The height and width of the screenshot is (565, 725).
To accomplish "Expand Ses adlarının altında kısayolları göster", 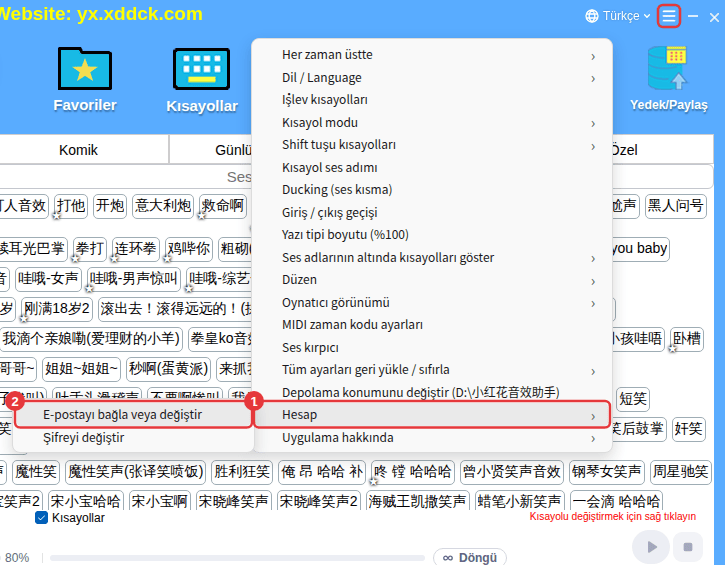I will point(432,258).
